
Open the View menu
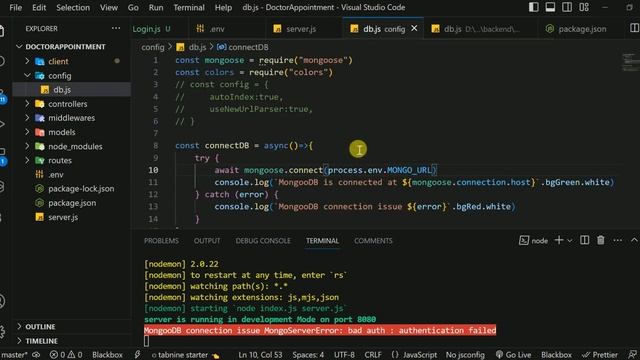(x=109, y=7)
